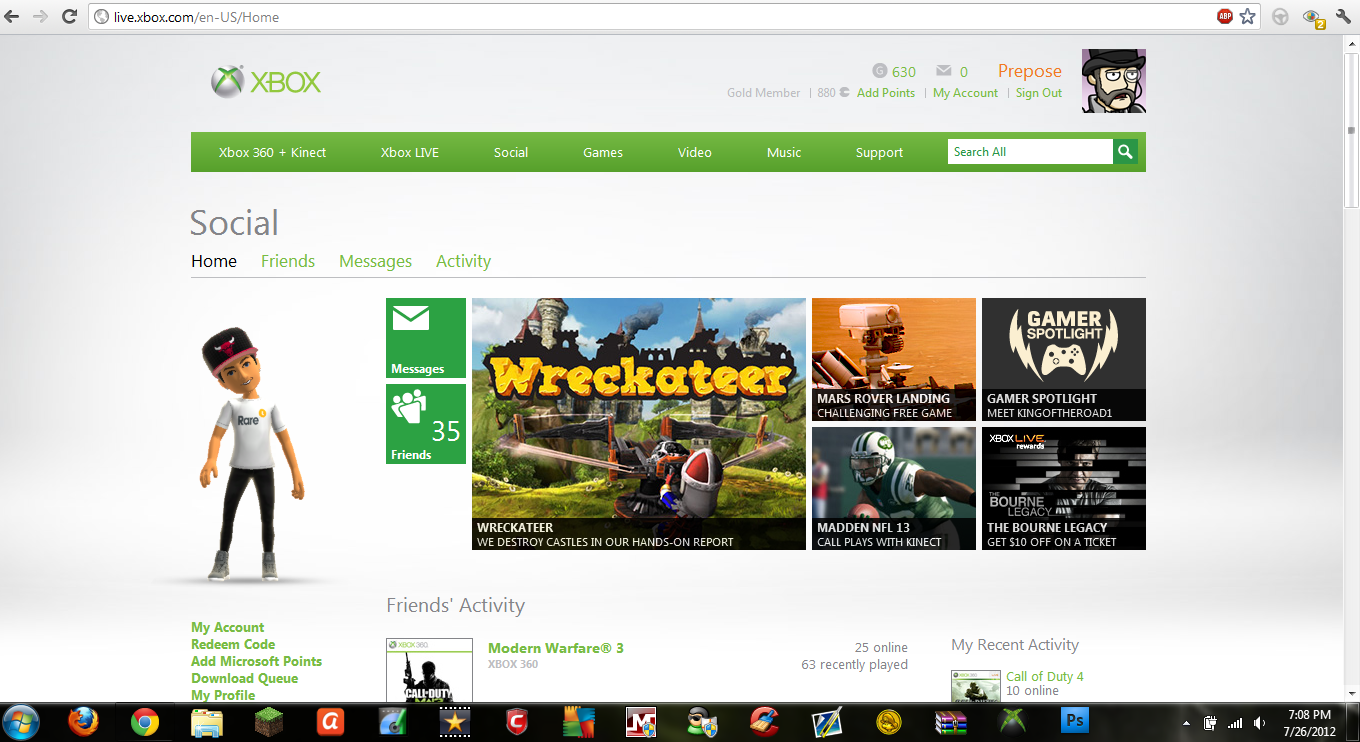The width and height of the screenshot is (1360, 742).
Task: Click the grey steering wheel extension icon
Action: 1280,17
